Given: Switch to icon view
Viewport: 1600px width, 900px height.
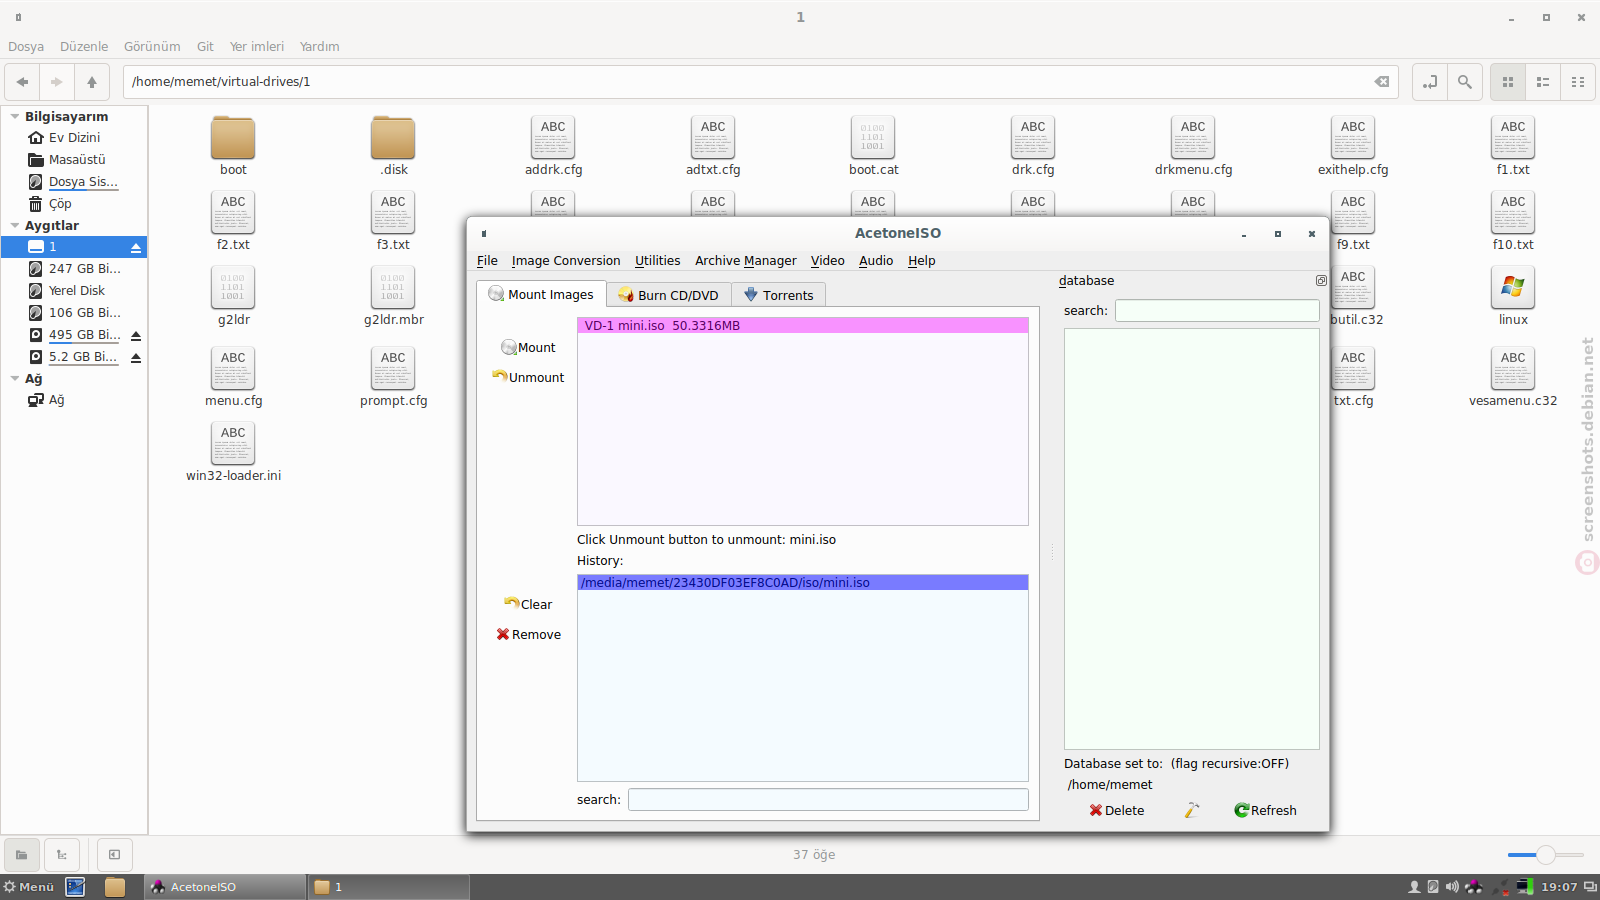Looking at the screenshot, I should coord(1508,82).
